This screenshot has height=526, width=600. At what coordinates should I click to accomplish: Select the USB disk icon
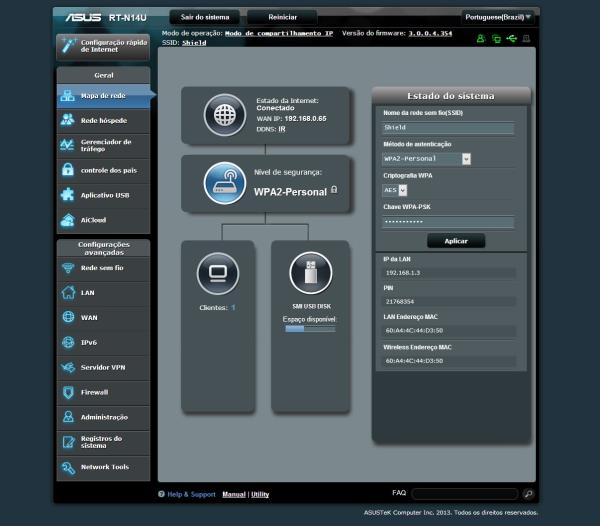[310, 273]
